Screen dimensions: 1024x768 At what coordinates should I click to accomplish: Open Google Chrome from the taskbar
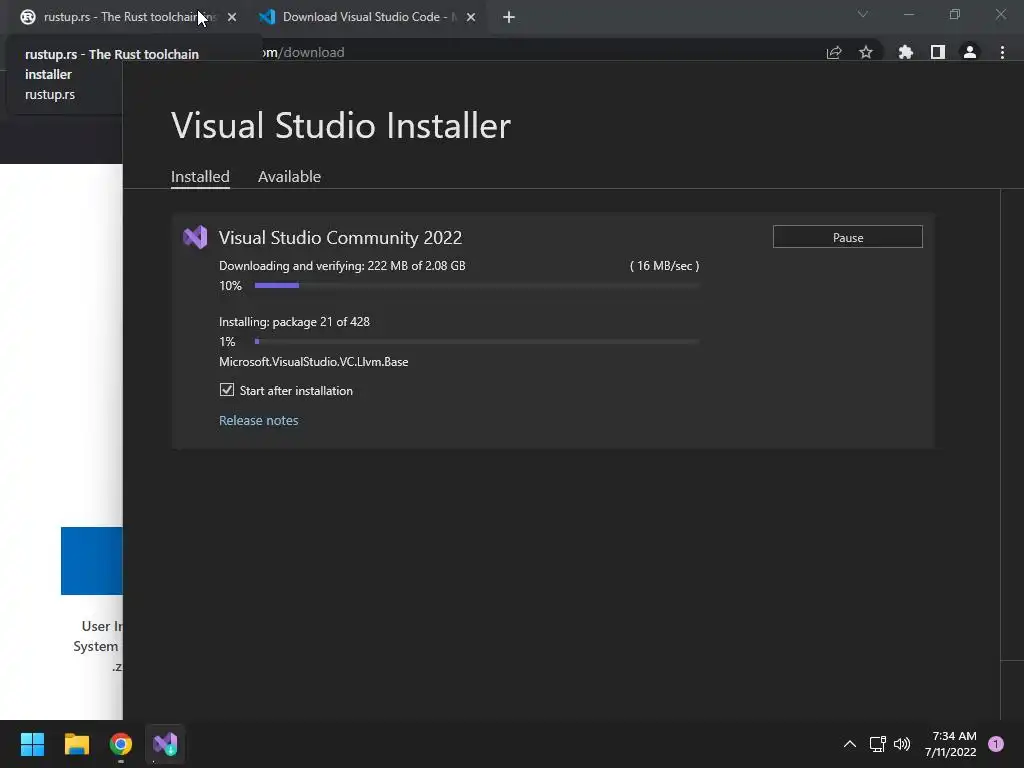pyautogui.click(x=121, y=744)
